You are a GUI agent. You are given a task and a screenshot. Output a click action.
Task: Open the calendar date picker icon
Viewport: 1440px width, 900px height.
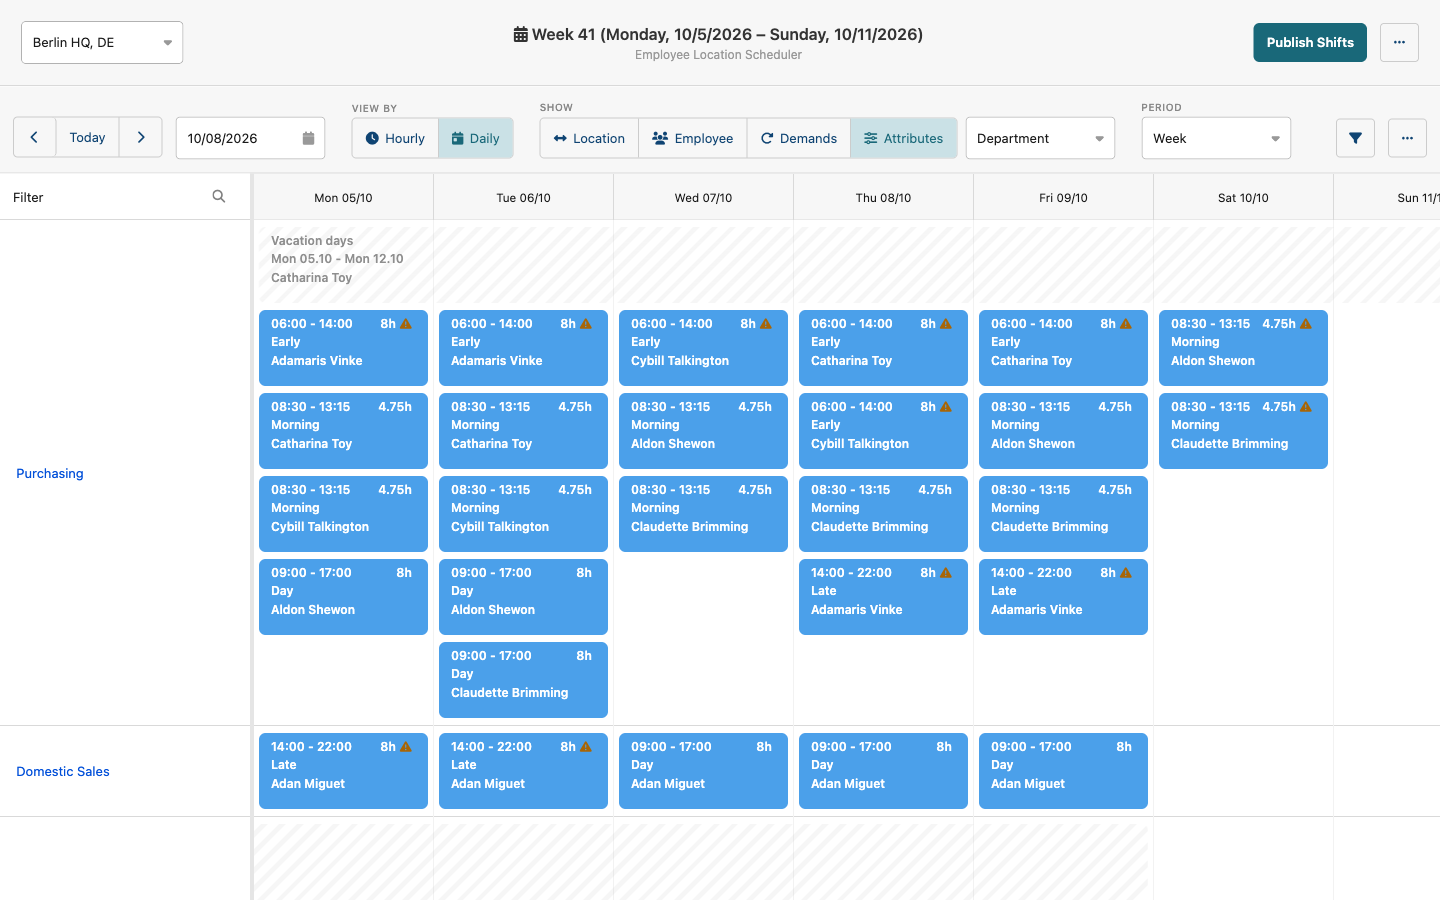308,138
